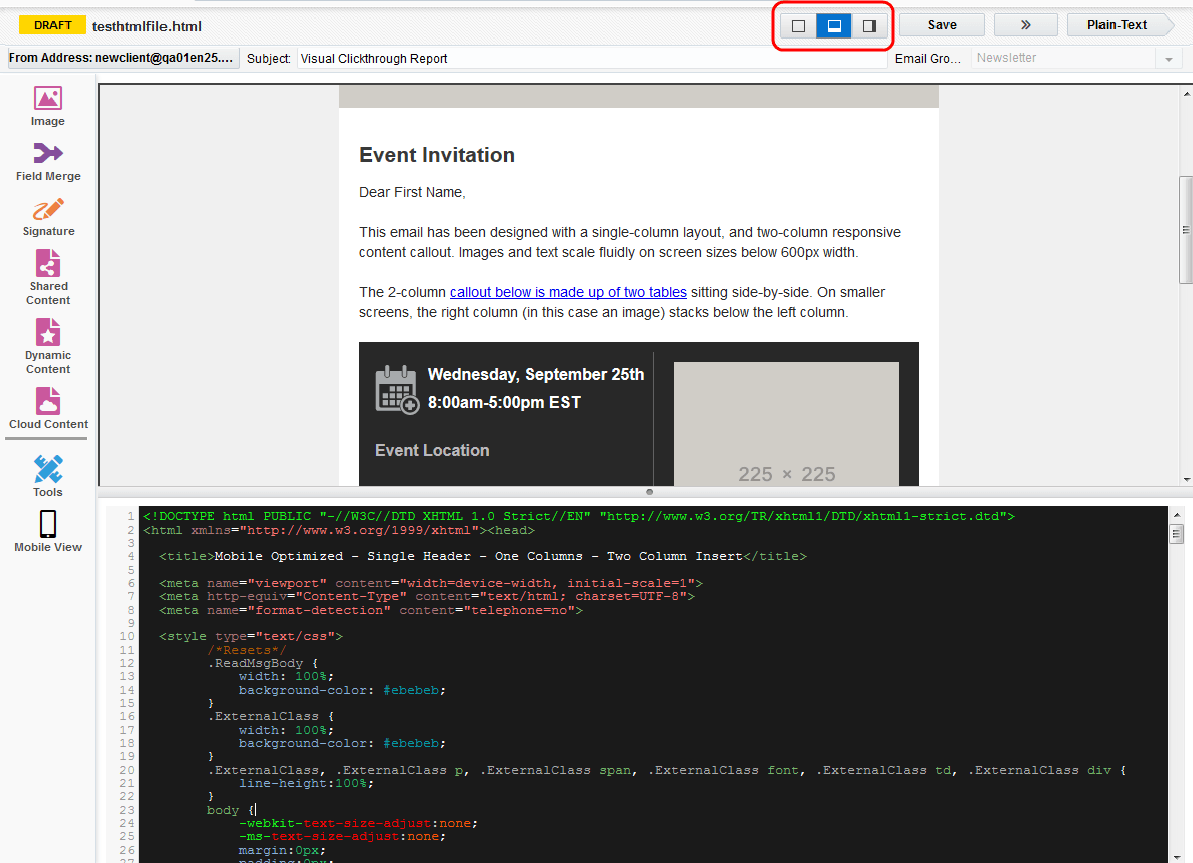Open the From Address selector
Screen dimensions: 1193x863
(x=120, y=58)
